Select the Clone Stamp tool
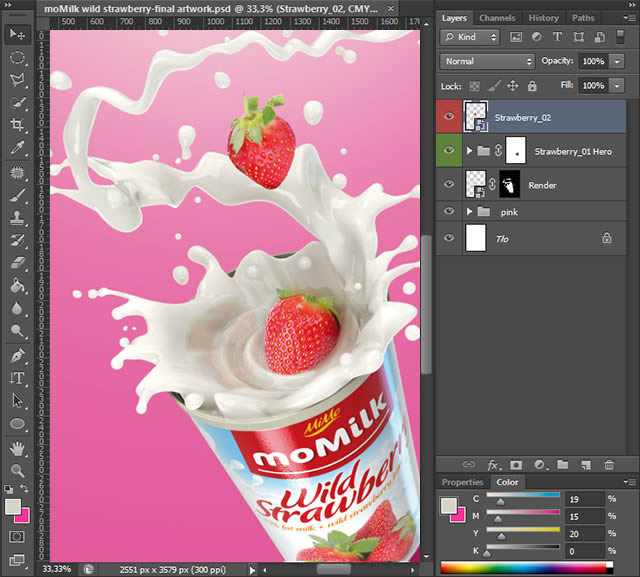 pos(17,218)
